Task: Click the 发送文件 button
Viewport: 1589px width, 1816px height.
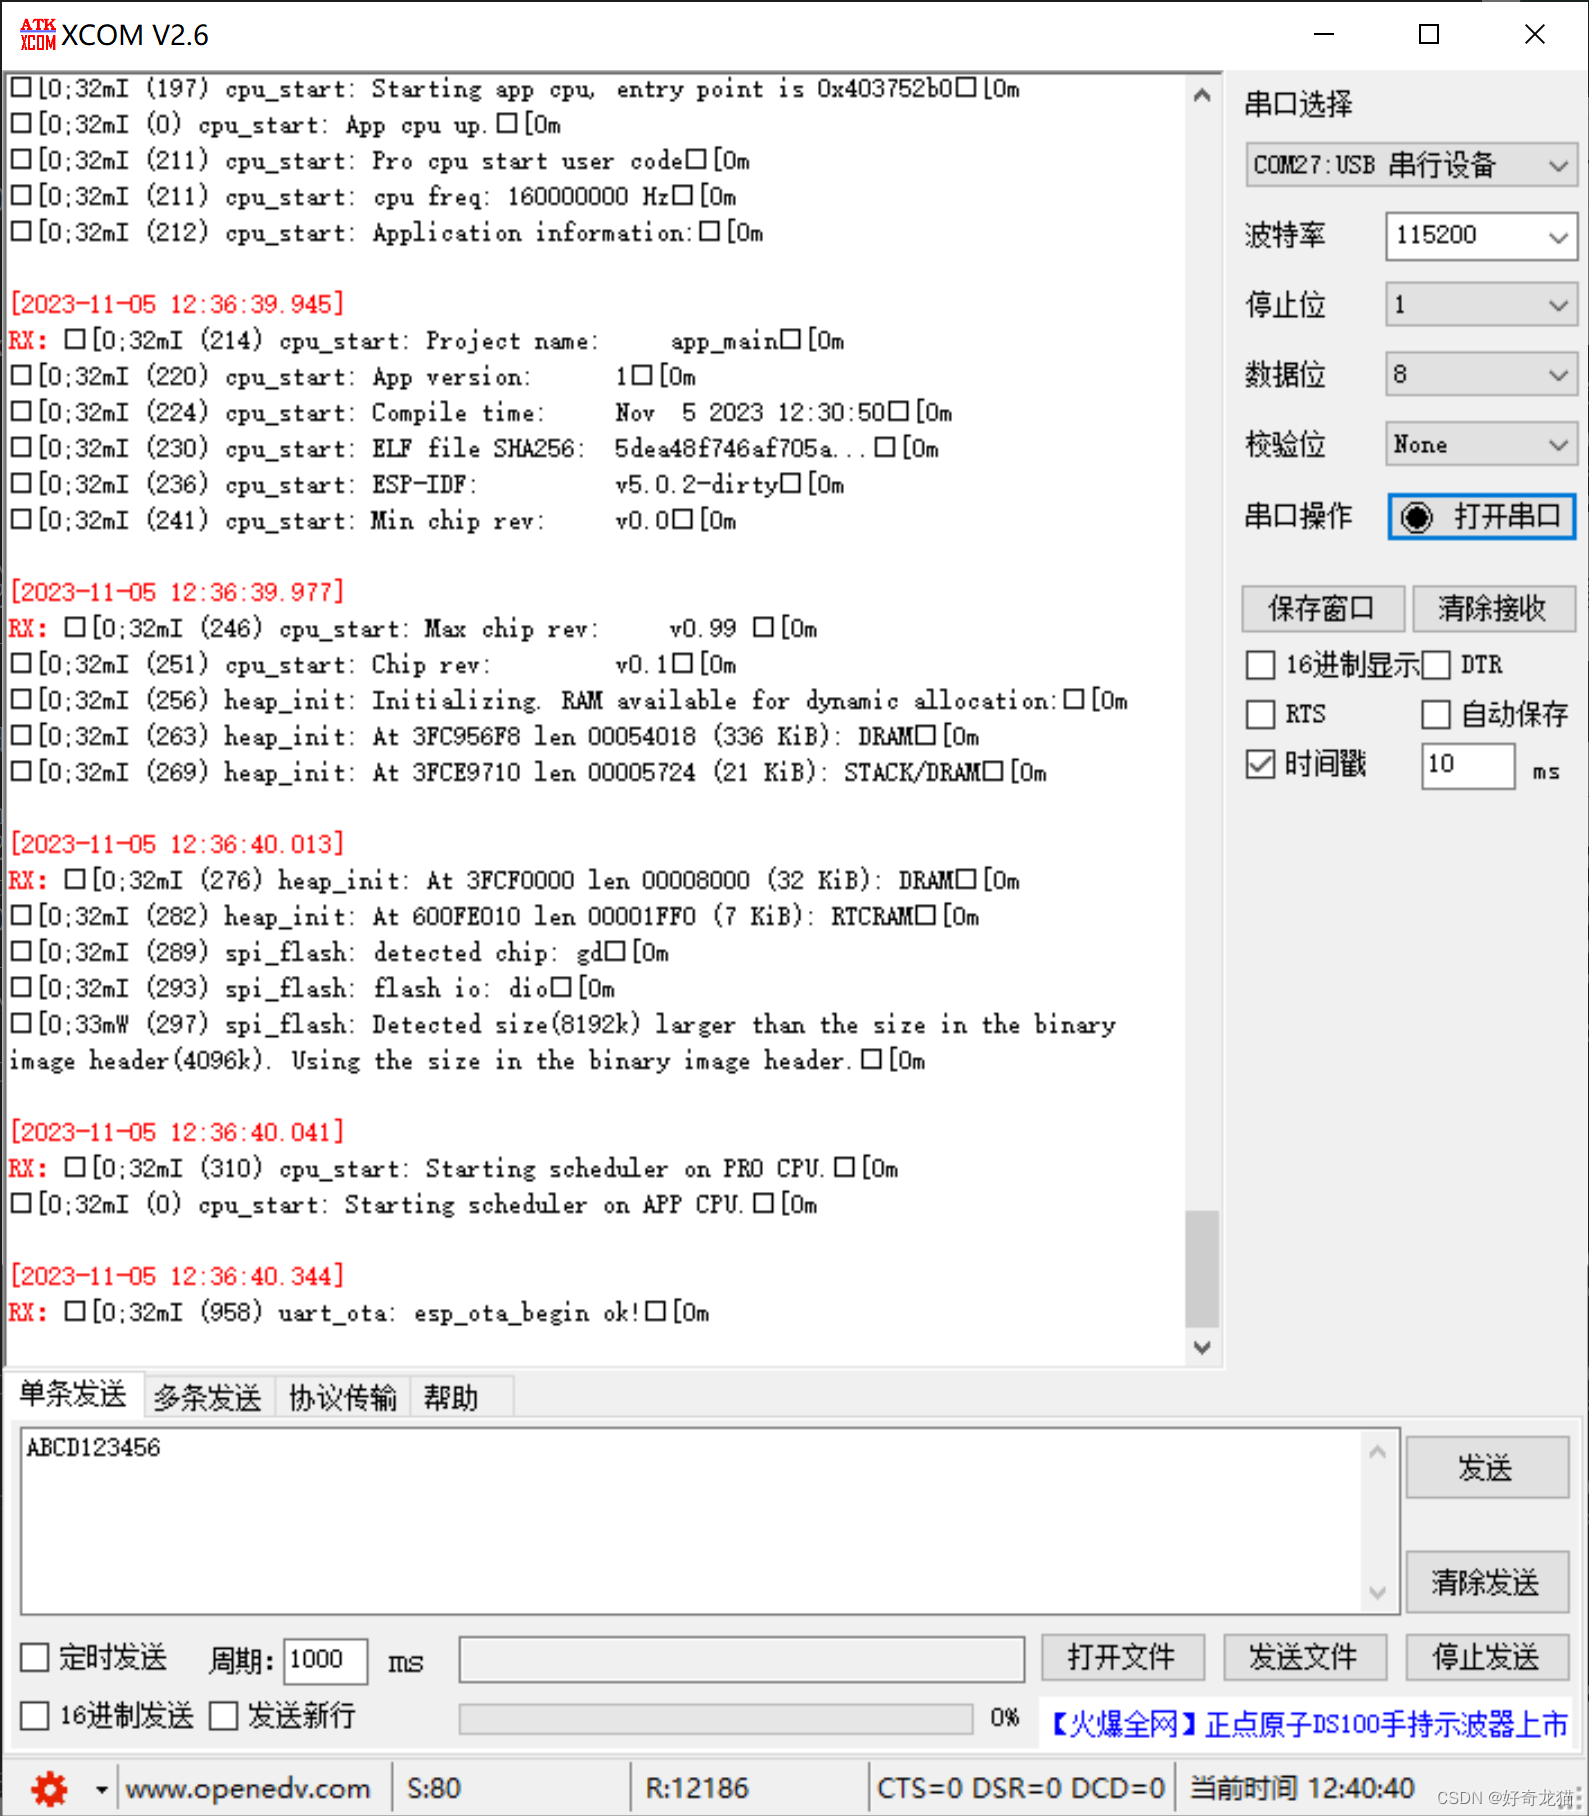Action: tap(1304, 1658)
